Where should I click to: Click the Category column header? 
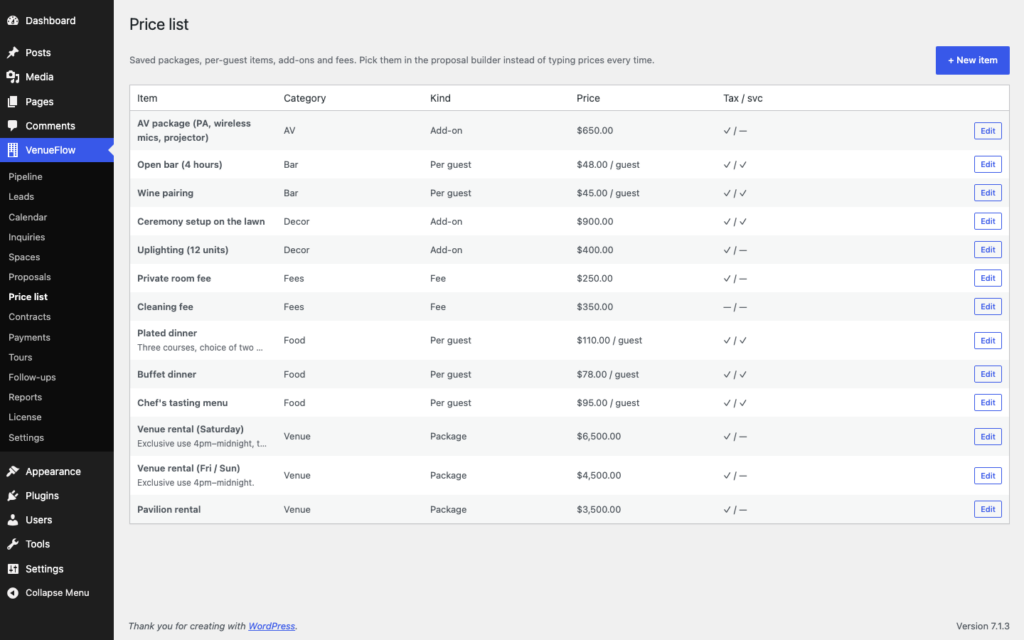point(304,98)
